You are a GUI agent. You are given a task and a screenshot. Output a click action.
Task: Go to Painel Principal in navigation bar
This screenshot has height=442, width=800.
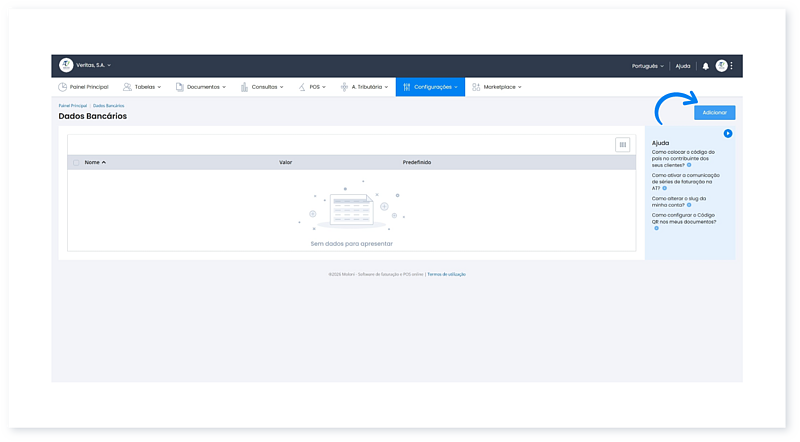click(83, 87)
